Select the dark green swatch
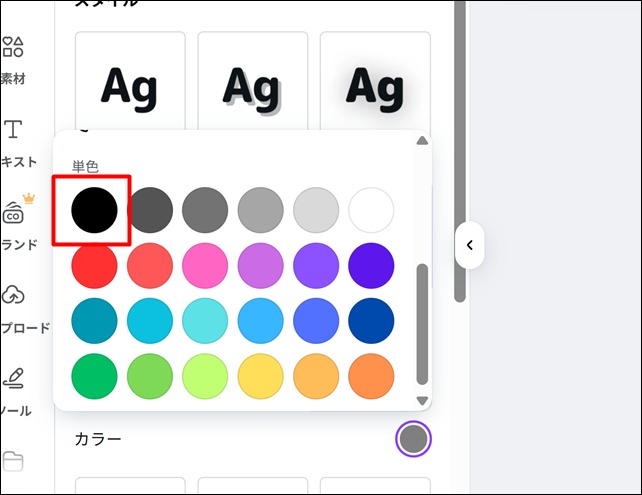Viewport: 642px width, 495px height. point(94,375)
